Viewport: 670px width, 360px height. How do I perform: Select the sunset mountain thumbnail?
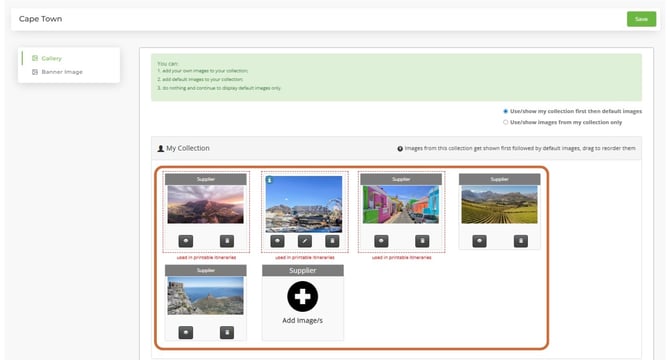click(206, 204)
